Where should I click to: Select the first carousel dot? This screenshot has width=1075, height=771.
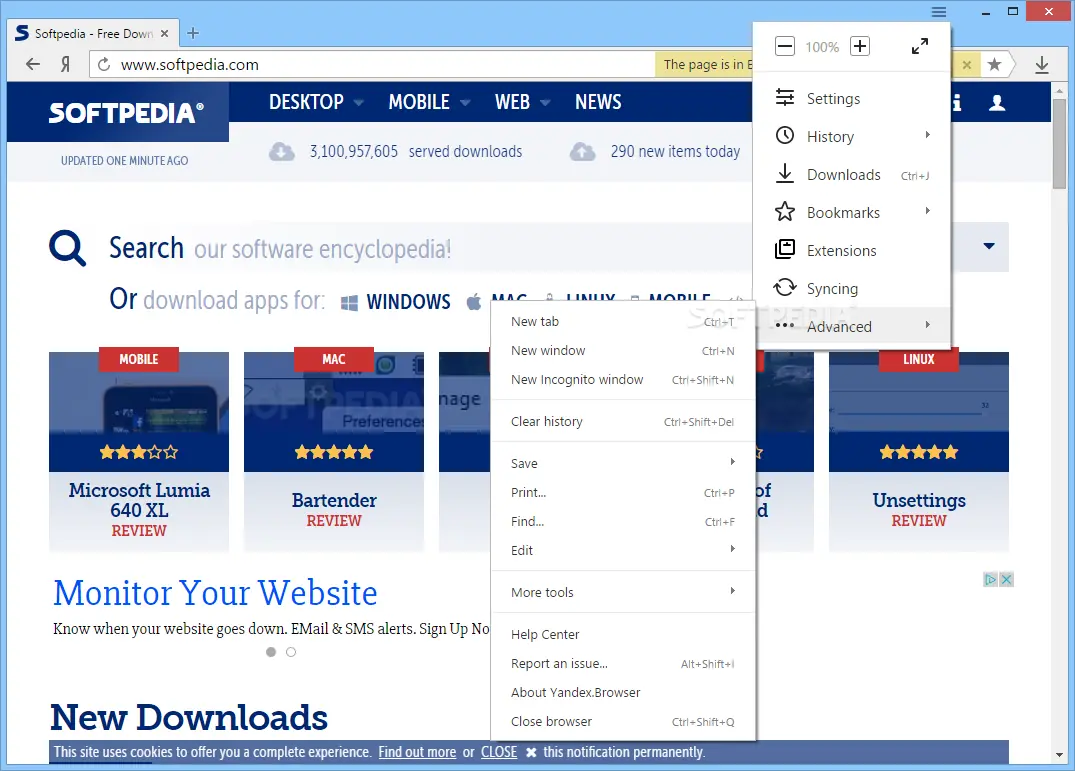271,652
